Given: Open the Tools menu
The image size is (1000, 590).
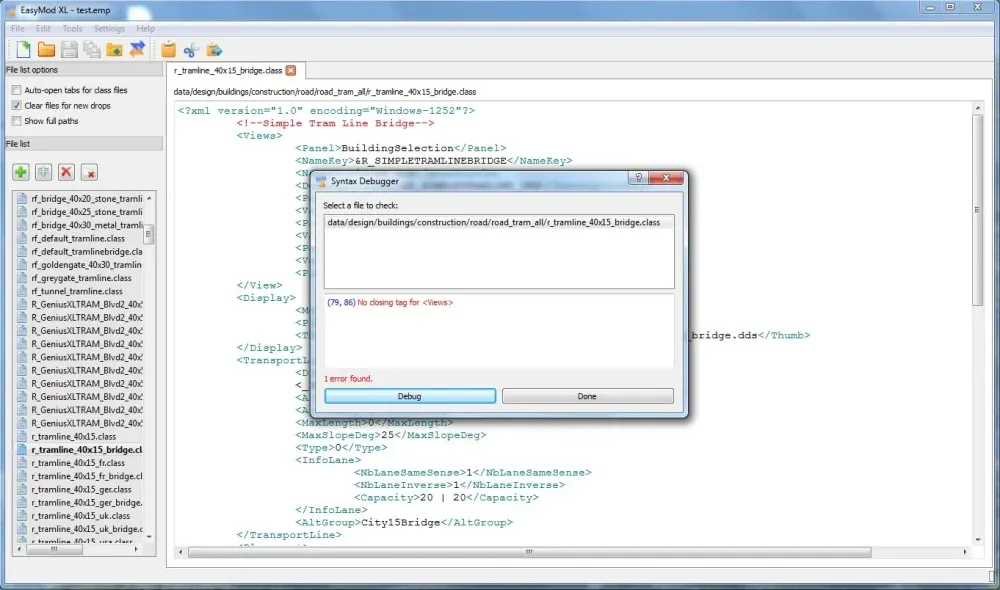Looking at the screenshot, I should (72, 29).
